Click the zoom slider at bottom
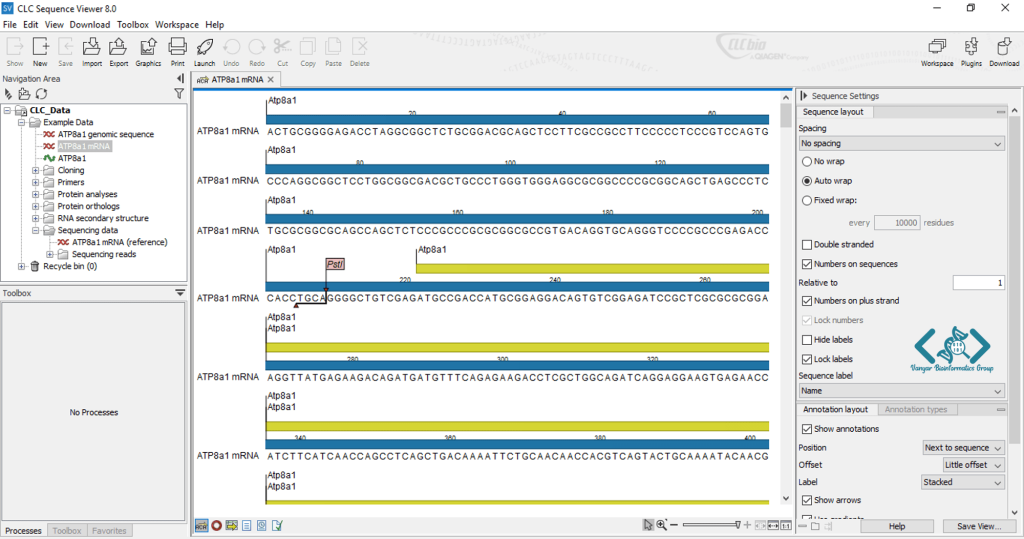Viewport: 1024px width, 539px height. pos(712,525)
